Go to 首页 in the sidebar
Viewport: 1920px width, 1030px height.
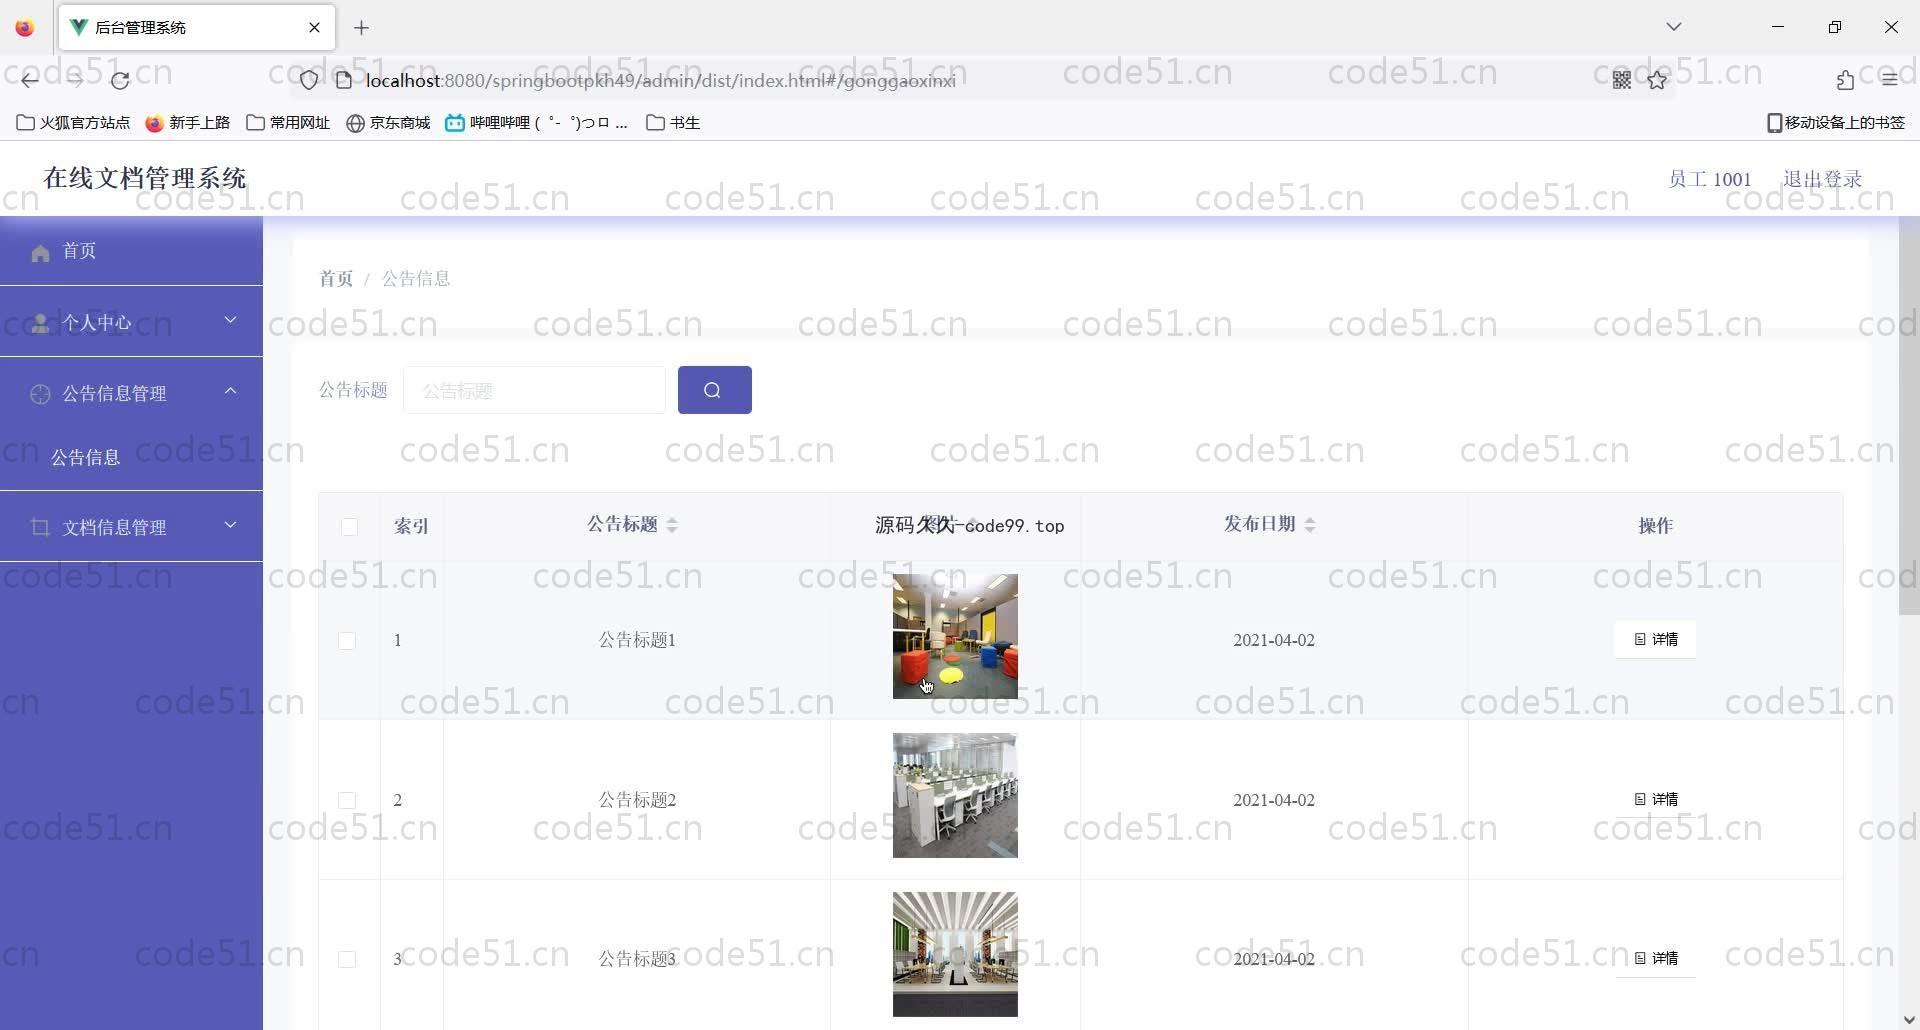131,251
